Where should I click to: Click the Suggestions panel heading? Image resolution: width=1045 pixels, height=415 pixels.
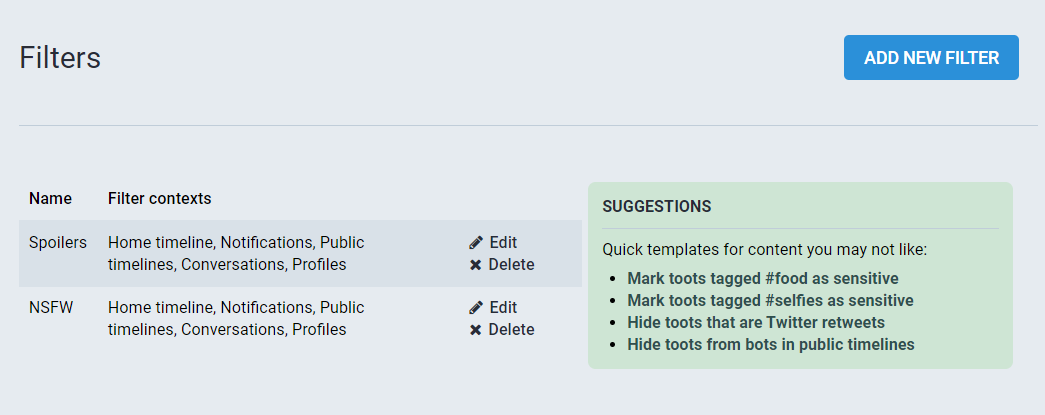pyautogui.click(x=656, y=206)
